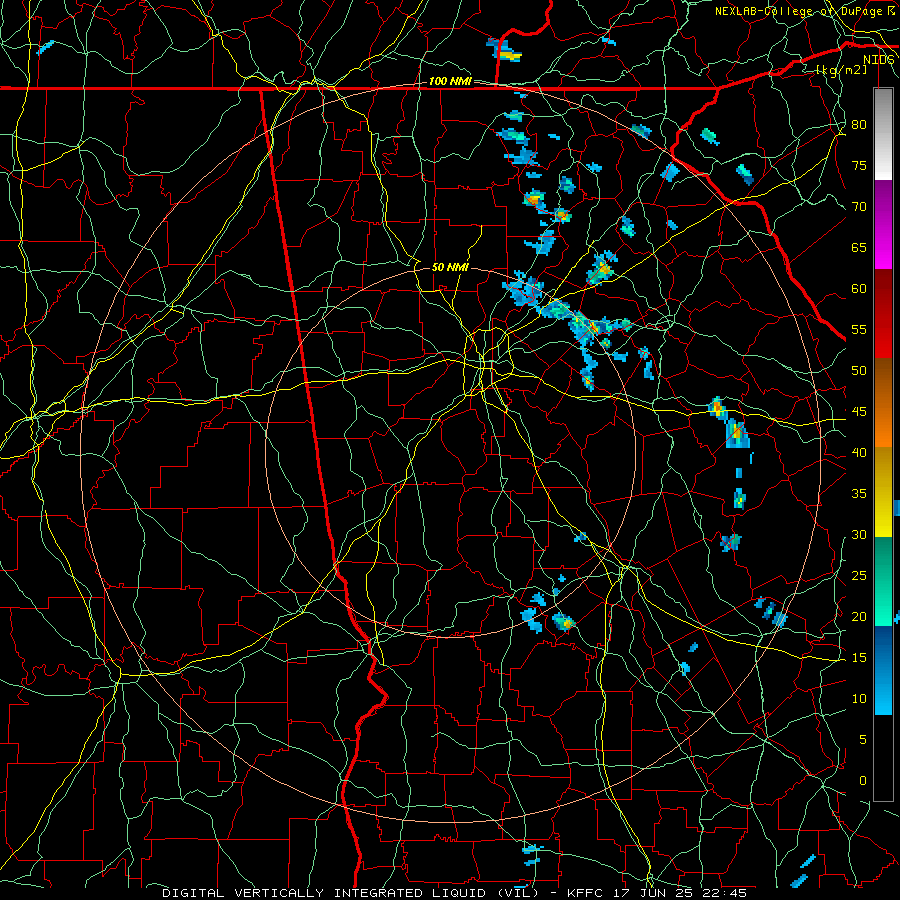Click the [kg/m2] units label
The image size is (900, 900).
click(x=841, y=70)
